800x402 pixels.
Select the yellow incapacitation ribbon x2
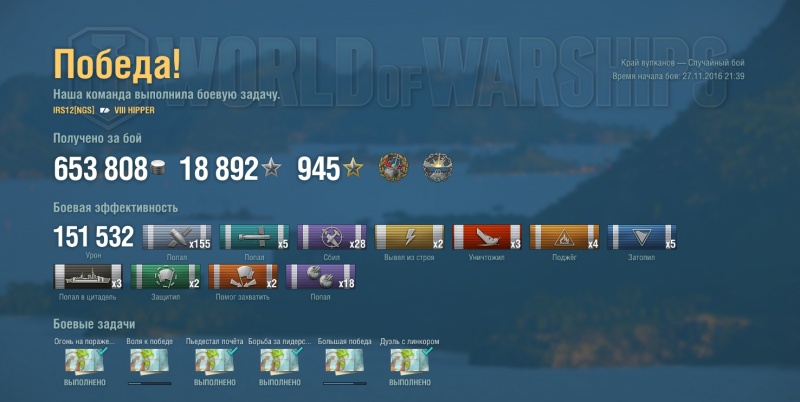(x=409, y=237)
